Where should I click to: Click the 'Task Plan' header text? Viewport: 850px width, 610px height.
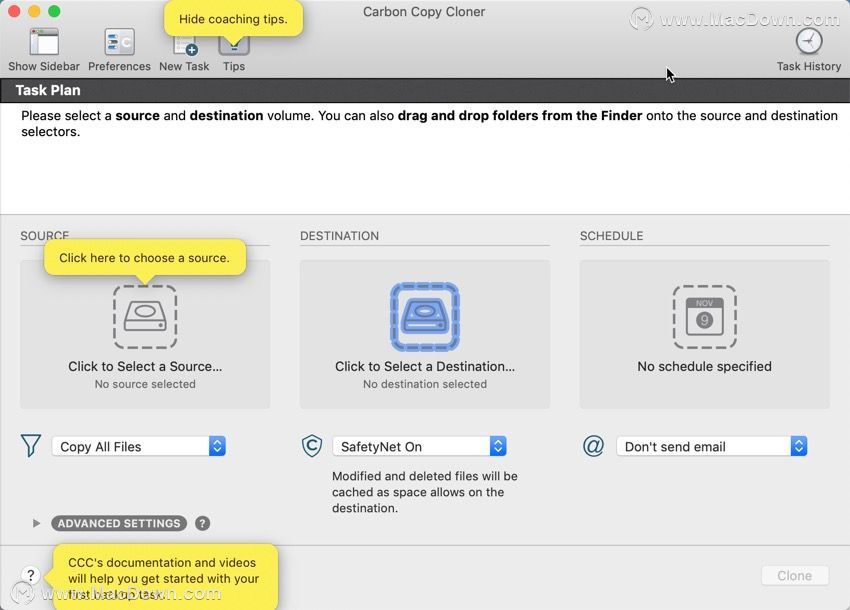click(48, 90)
